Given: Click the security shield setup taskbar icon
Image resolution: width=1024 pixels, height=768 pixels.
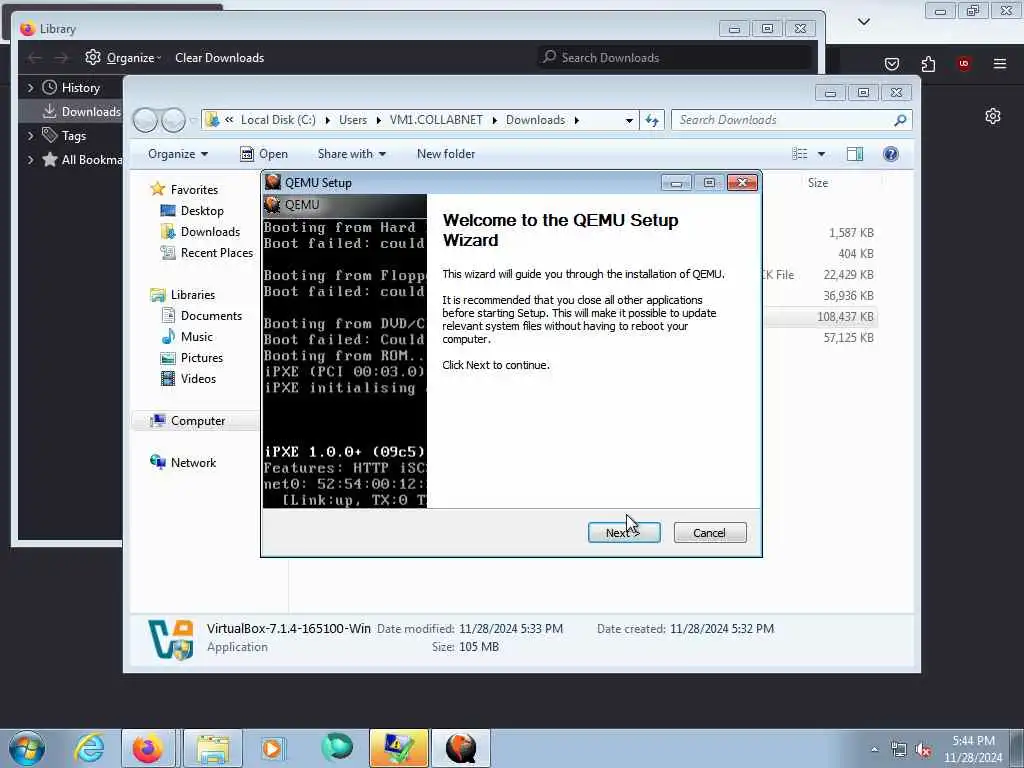Looking at the screenshot, I should pos(398,748).
